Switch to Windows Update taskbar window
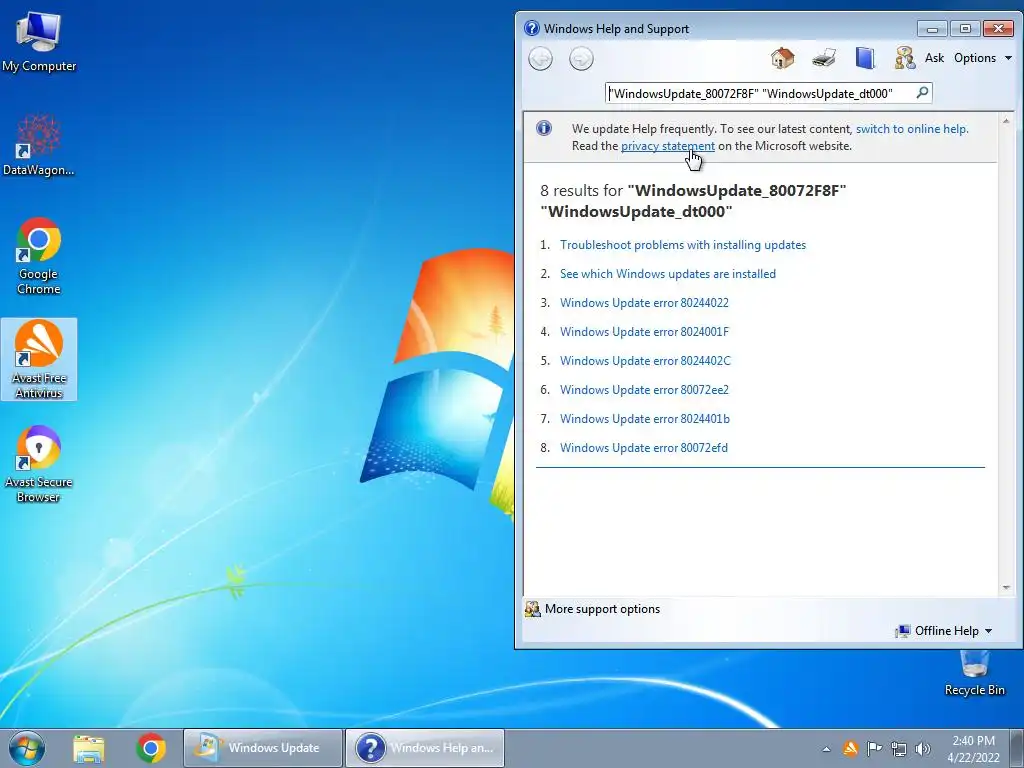This screenshot has width=1024, height=768. coord(263,748)
